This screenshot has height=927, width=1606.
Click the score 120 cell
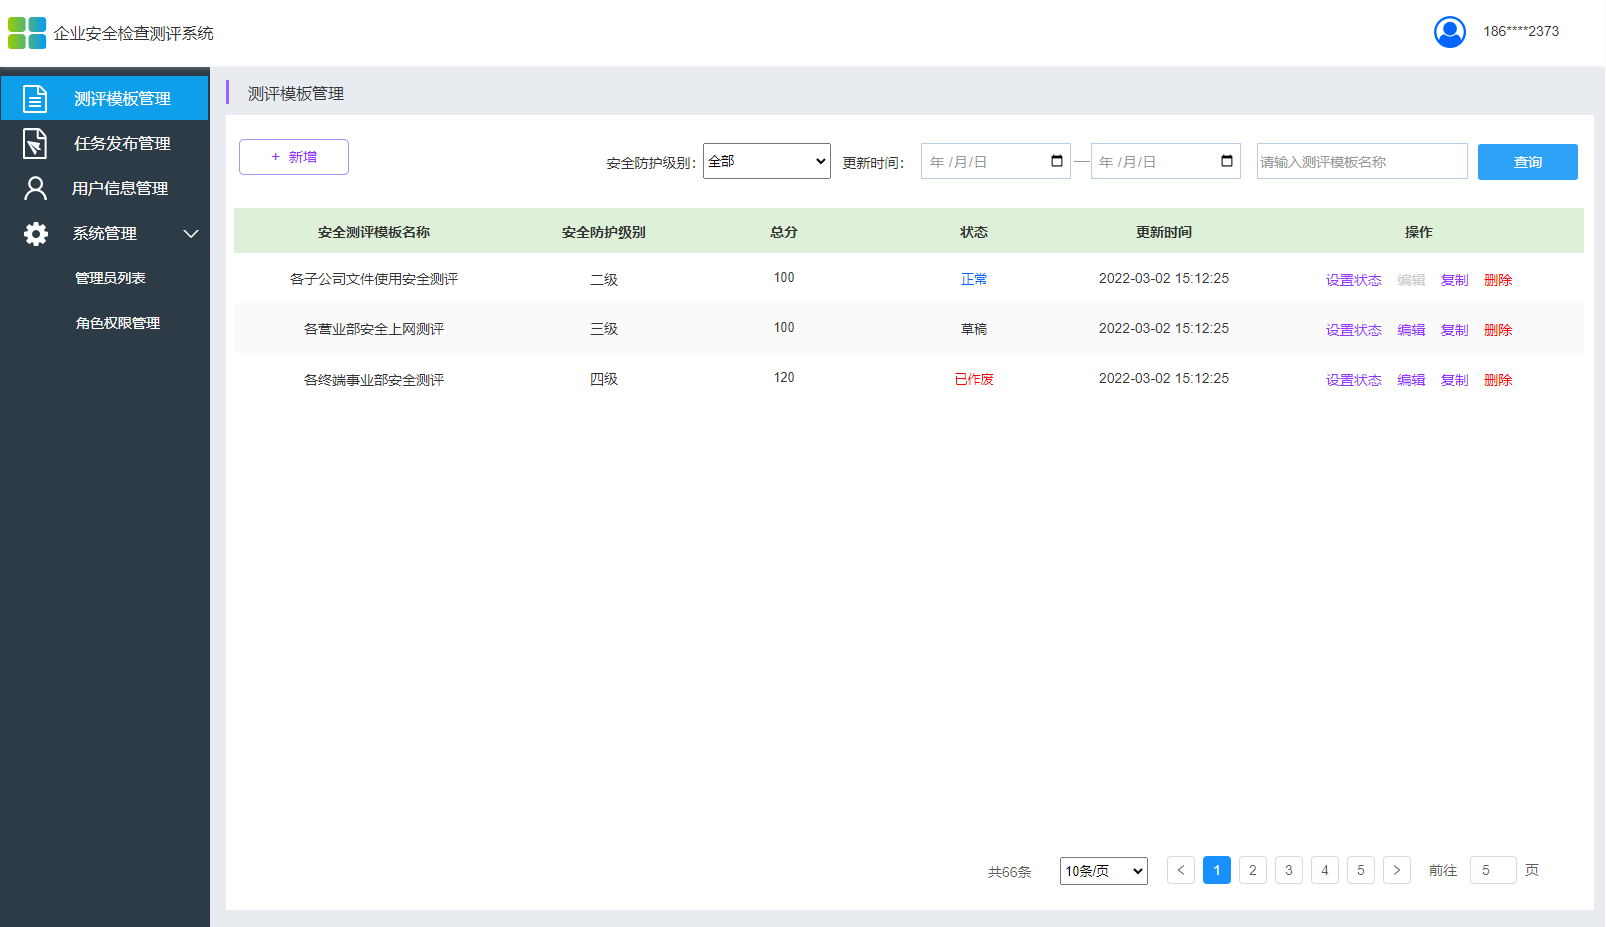pyautogui.click(x=784, y=378)
